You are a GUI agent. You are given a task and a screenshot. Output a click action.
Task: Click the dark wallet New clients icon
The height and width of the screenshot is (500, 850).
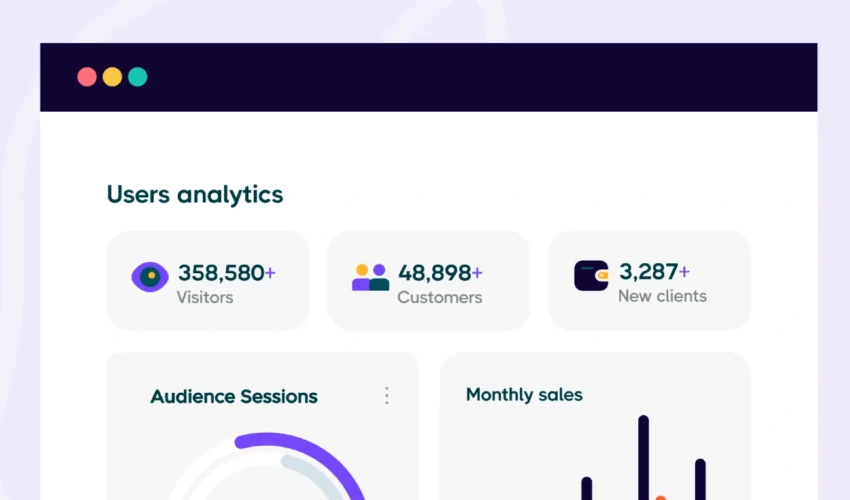click(x=591, y=276)
